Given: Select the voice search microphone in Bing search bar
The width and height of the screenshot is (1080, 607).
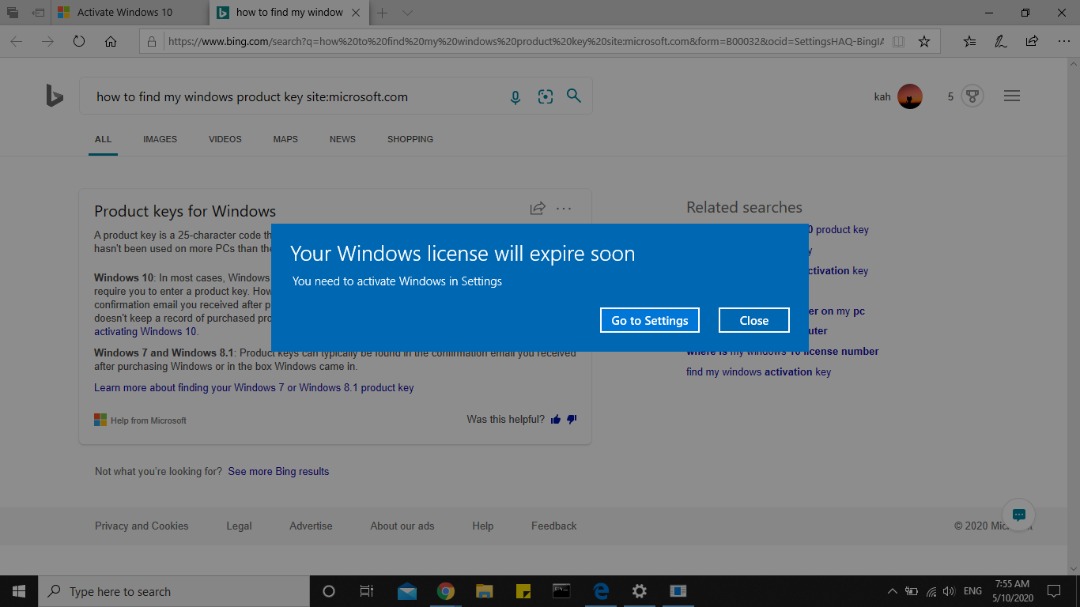Looking at the screenshot, I should coord(516,96).
